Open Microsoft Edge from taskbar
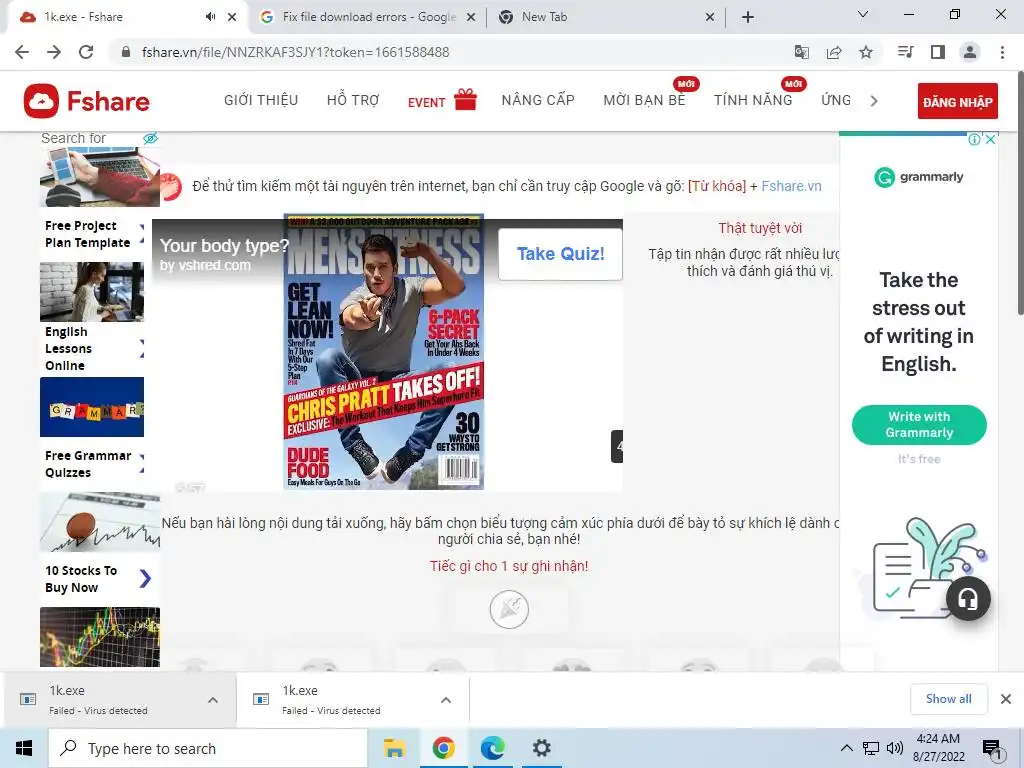 pos(492,748)
